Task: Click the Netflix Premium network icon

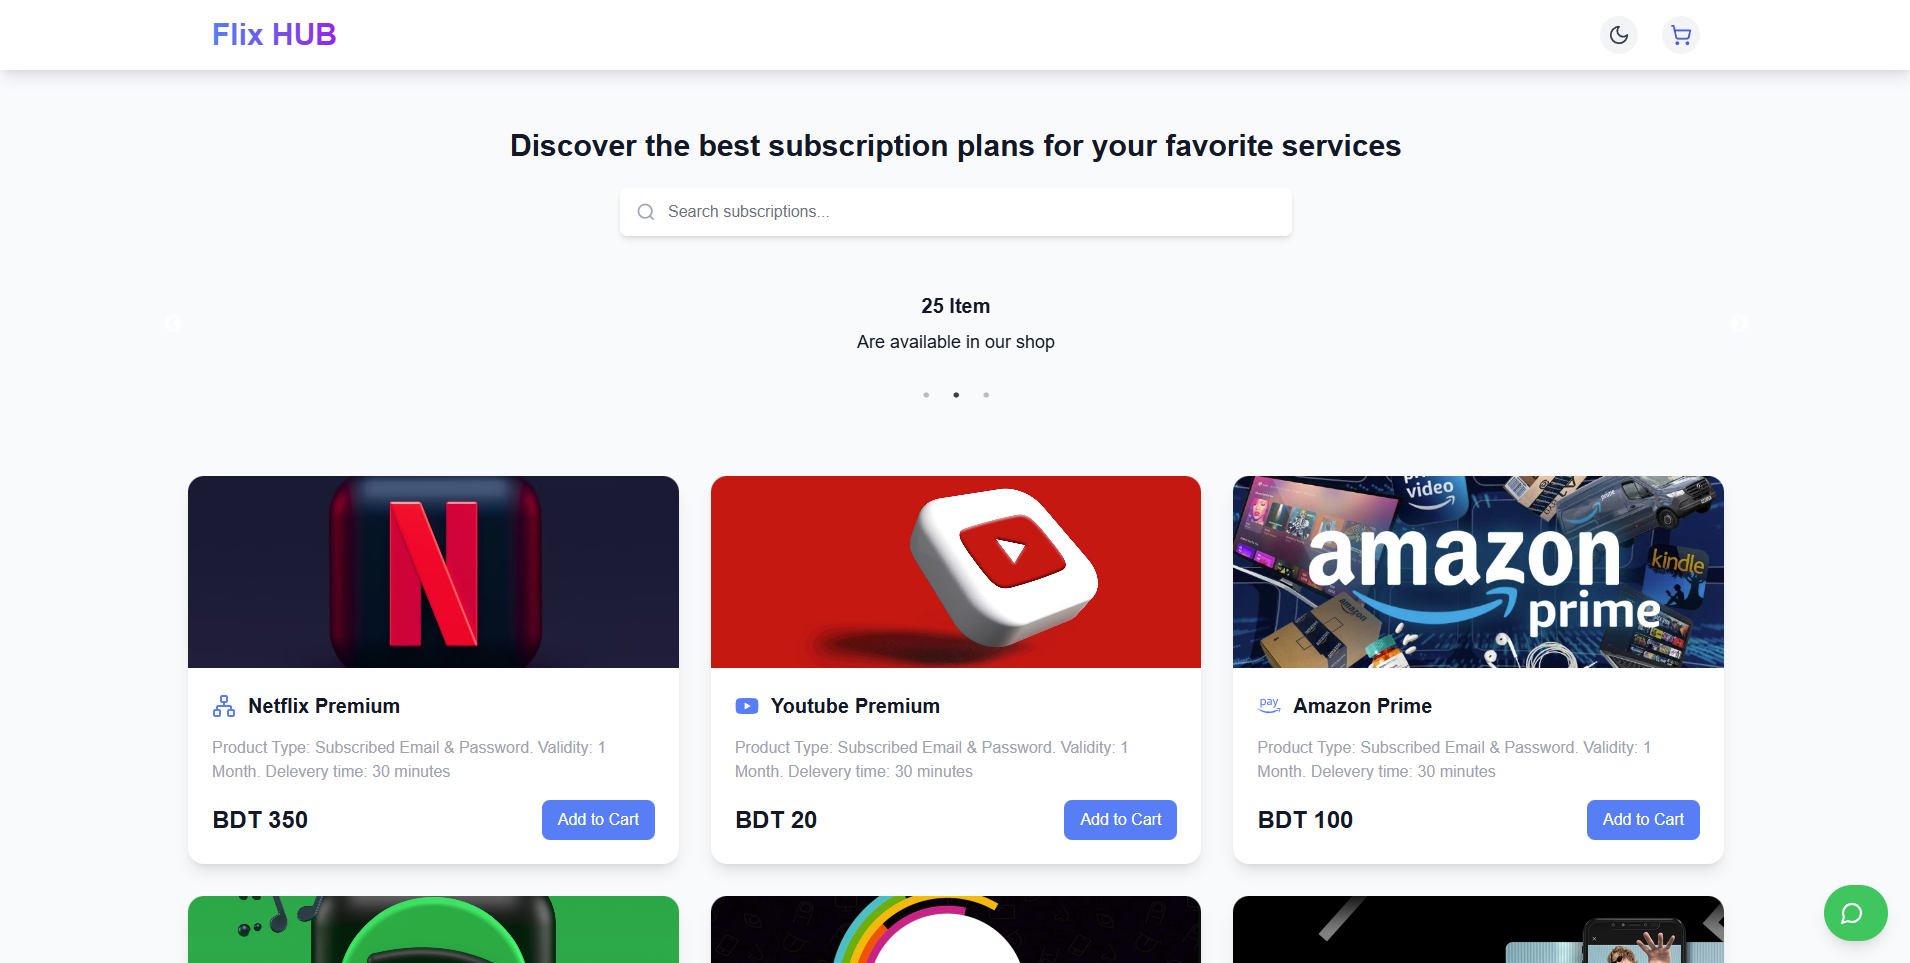Action: 224,706
